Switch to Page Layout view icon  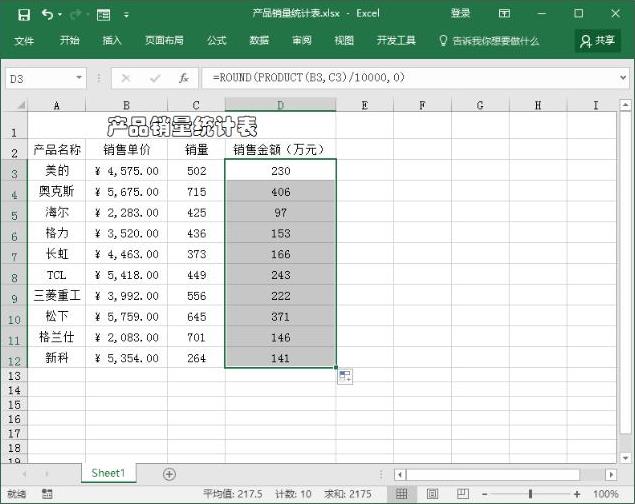[432, 493]
